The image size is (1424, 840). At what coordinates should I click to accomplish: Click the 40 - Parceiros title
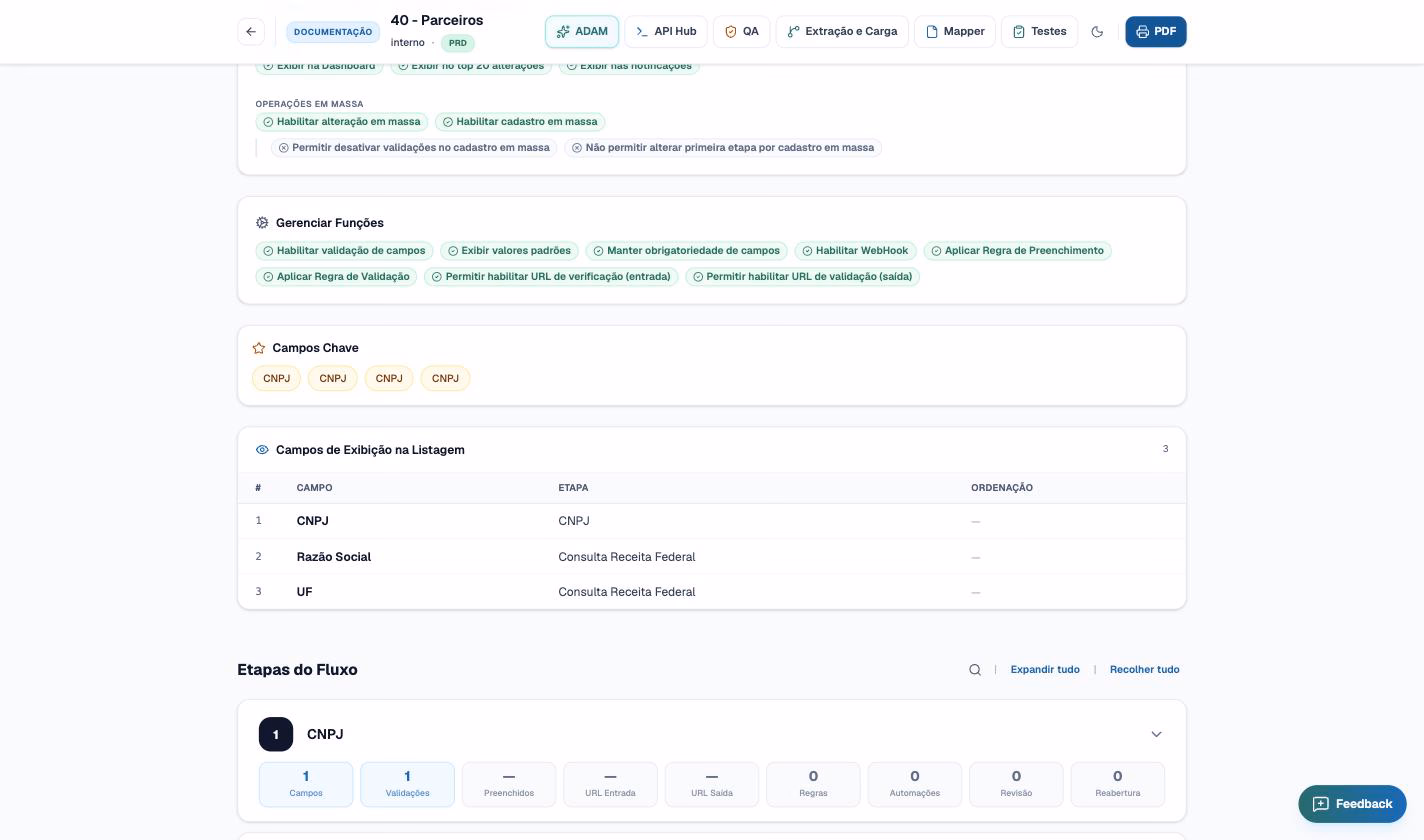point(437,20)
